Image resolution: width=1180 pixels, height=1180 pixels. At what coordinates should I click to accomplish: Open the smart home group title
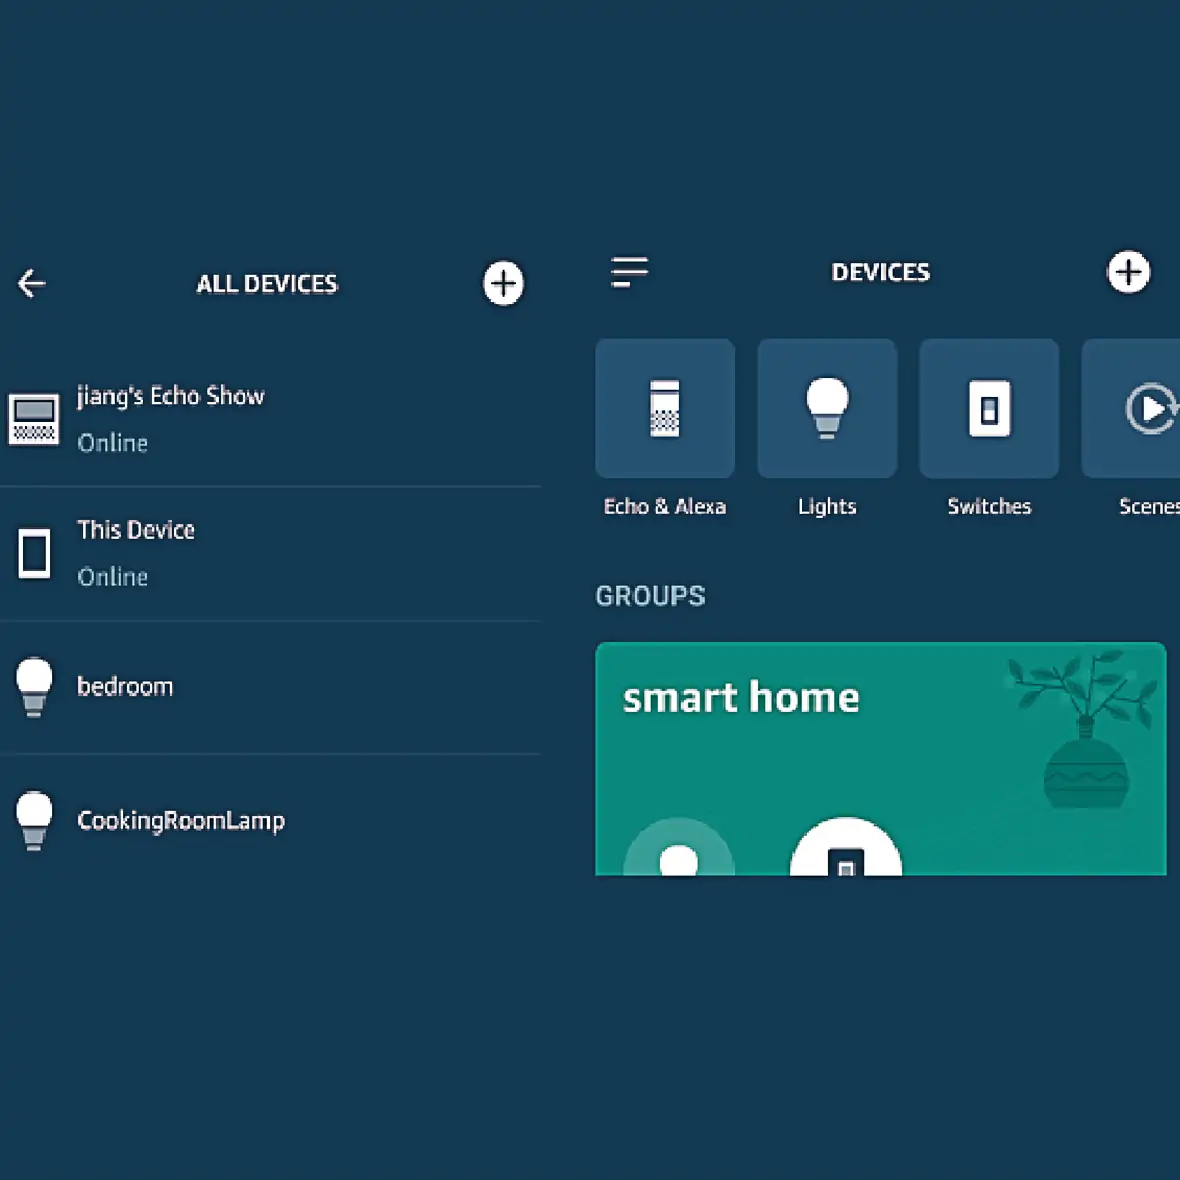coord(741,698)
